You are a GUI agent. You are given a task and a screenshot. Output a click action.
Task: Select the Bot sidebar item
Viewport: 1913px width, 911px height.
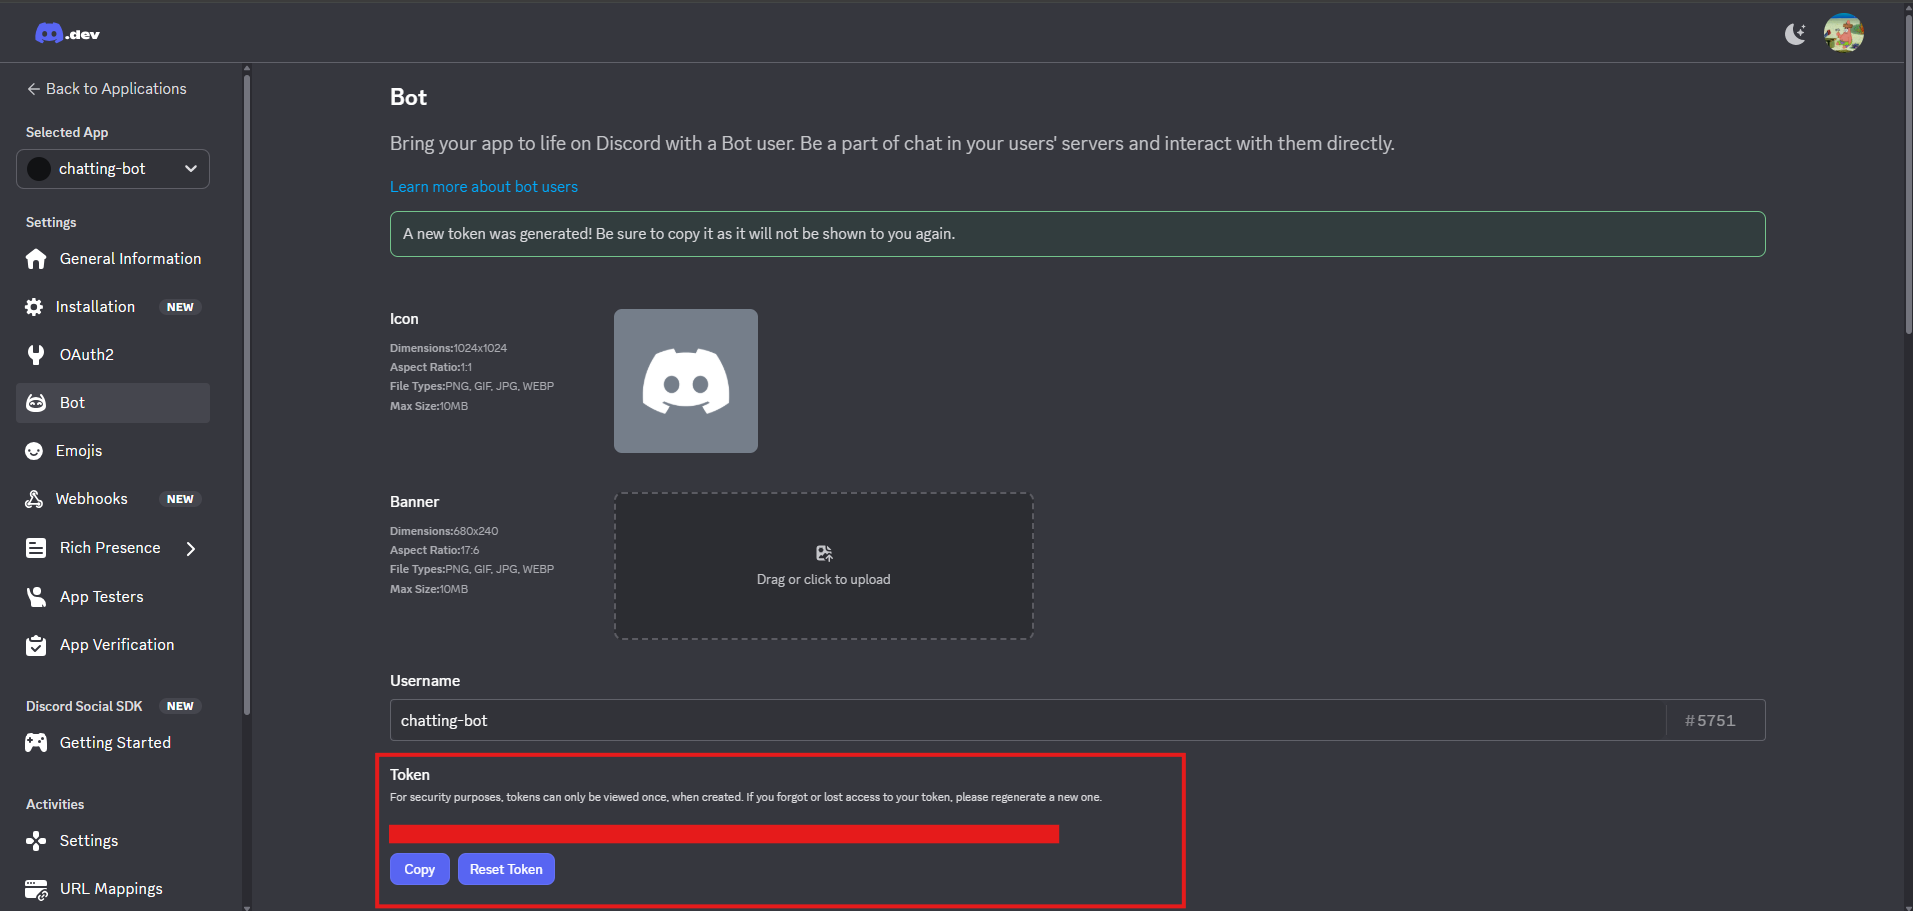[113, 403]
